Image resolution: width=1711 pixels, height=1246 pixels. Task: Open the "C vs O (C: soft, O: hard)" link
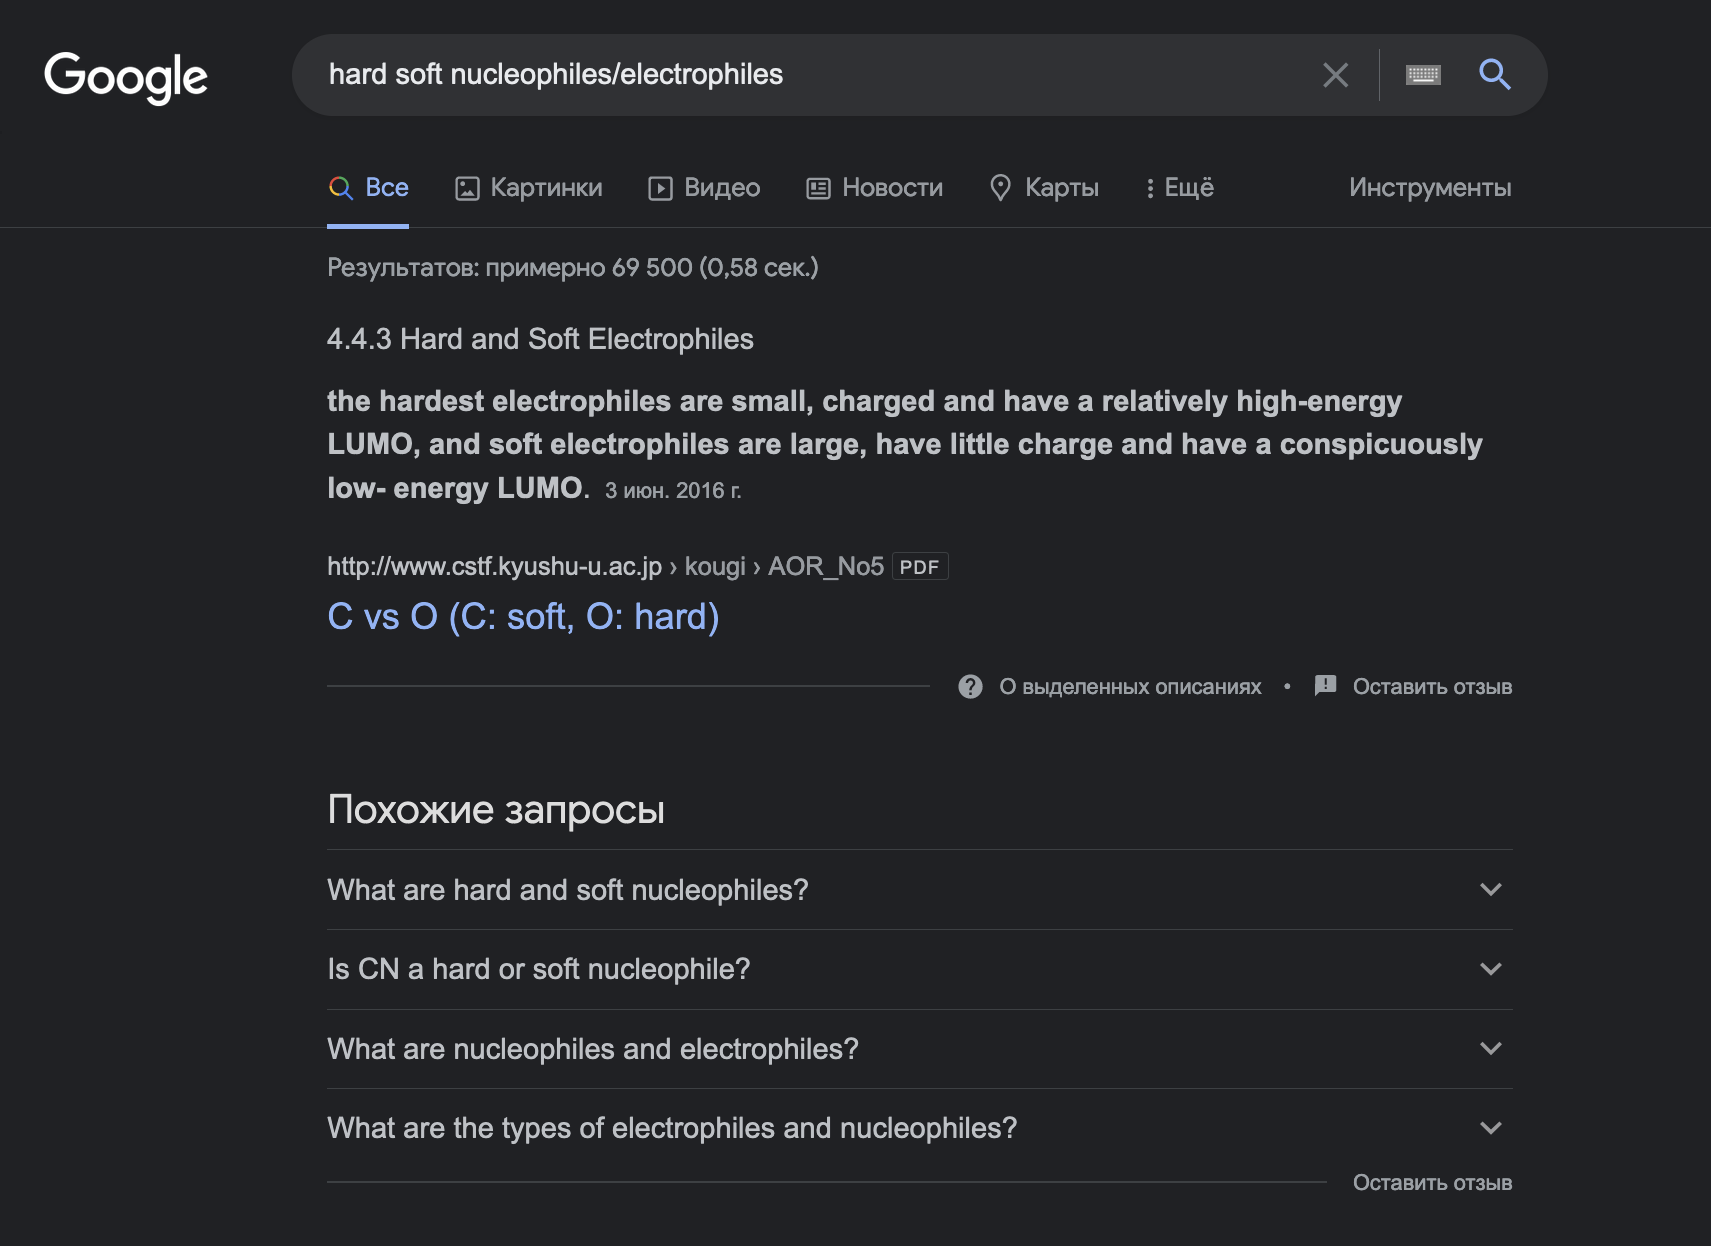coord(523,617)
